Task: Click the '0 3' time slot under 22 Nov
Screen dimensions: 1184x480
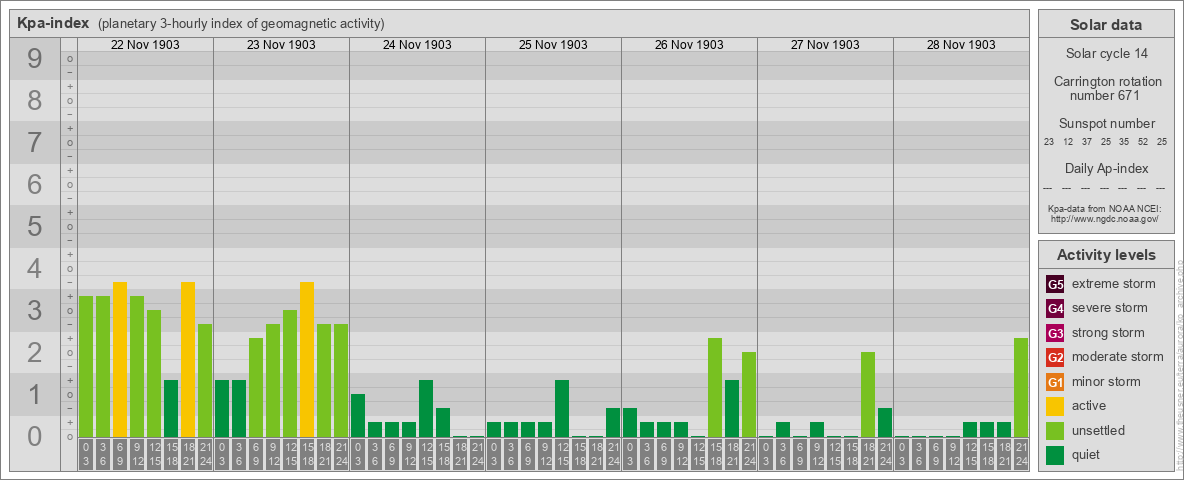Action: coord(86,454)
